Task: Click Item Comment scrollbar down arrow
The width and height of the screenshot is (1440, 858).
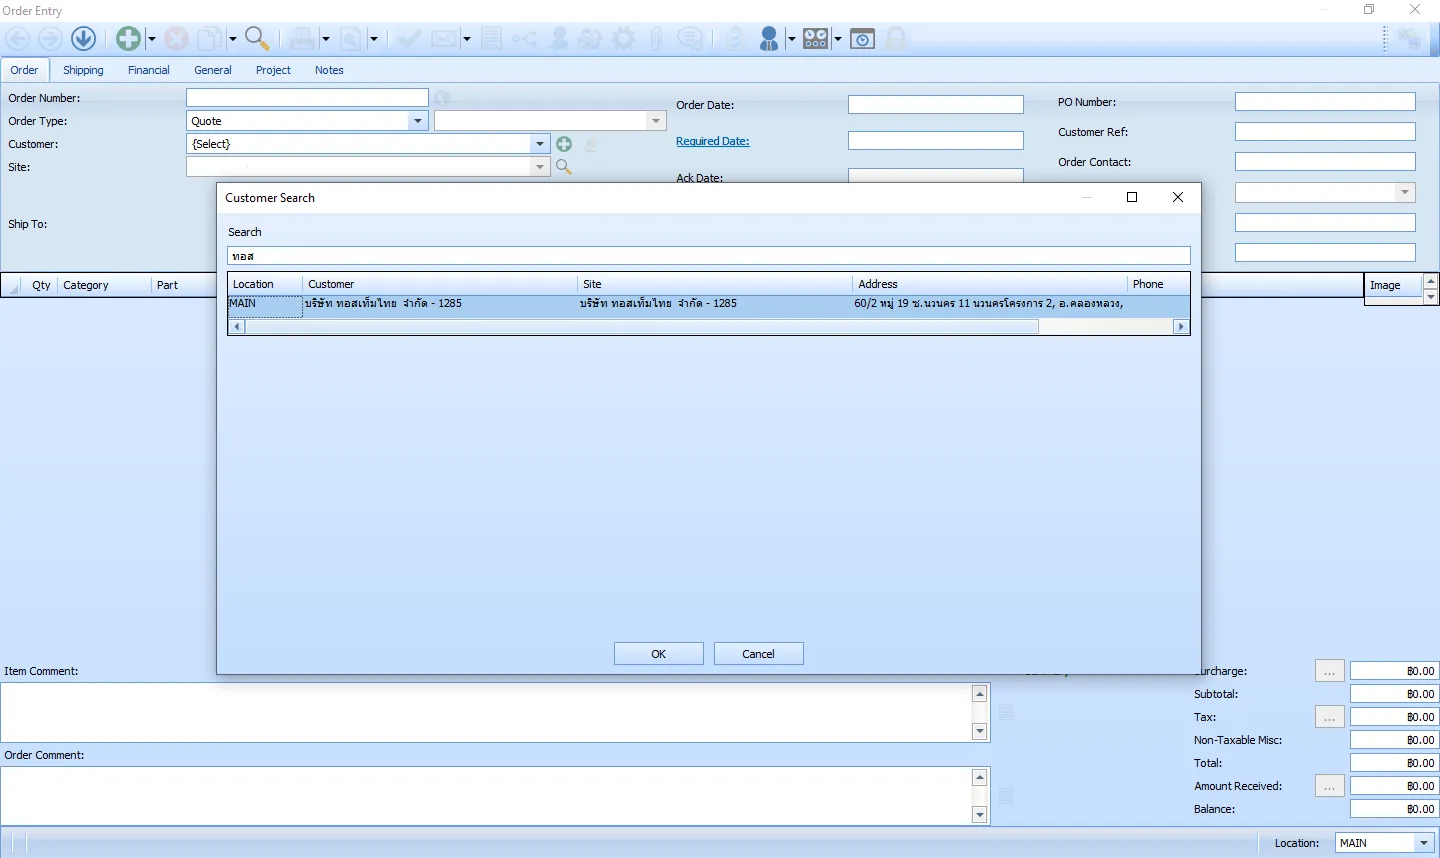Action: coord(980,732)
